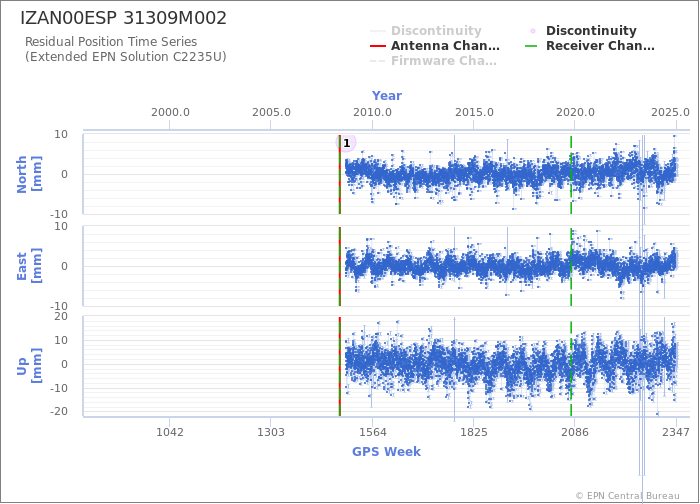Click the East [mm] axis label
This screenshot has height=504, width=700.
[x=29, y=266]
